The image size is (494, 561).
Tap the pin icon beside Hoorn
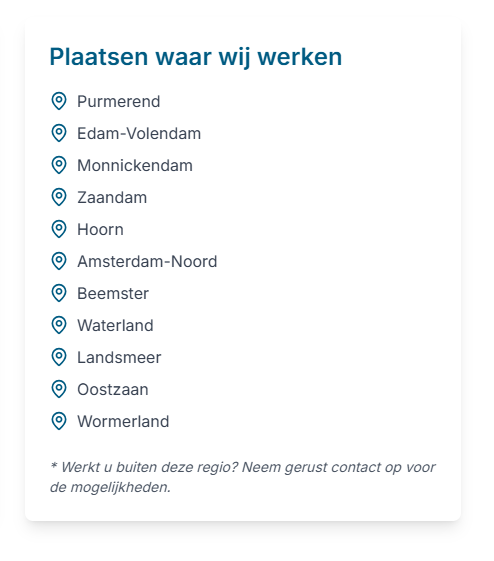59,229
